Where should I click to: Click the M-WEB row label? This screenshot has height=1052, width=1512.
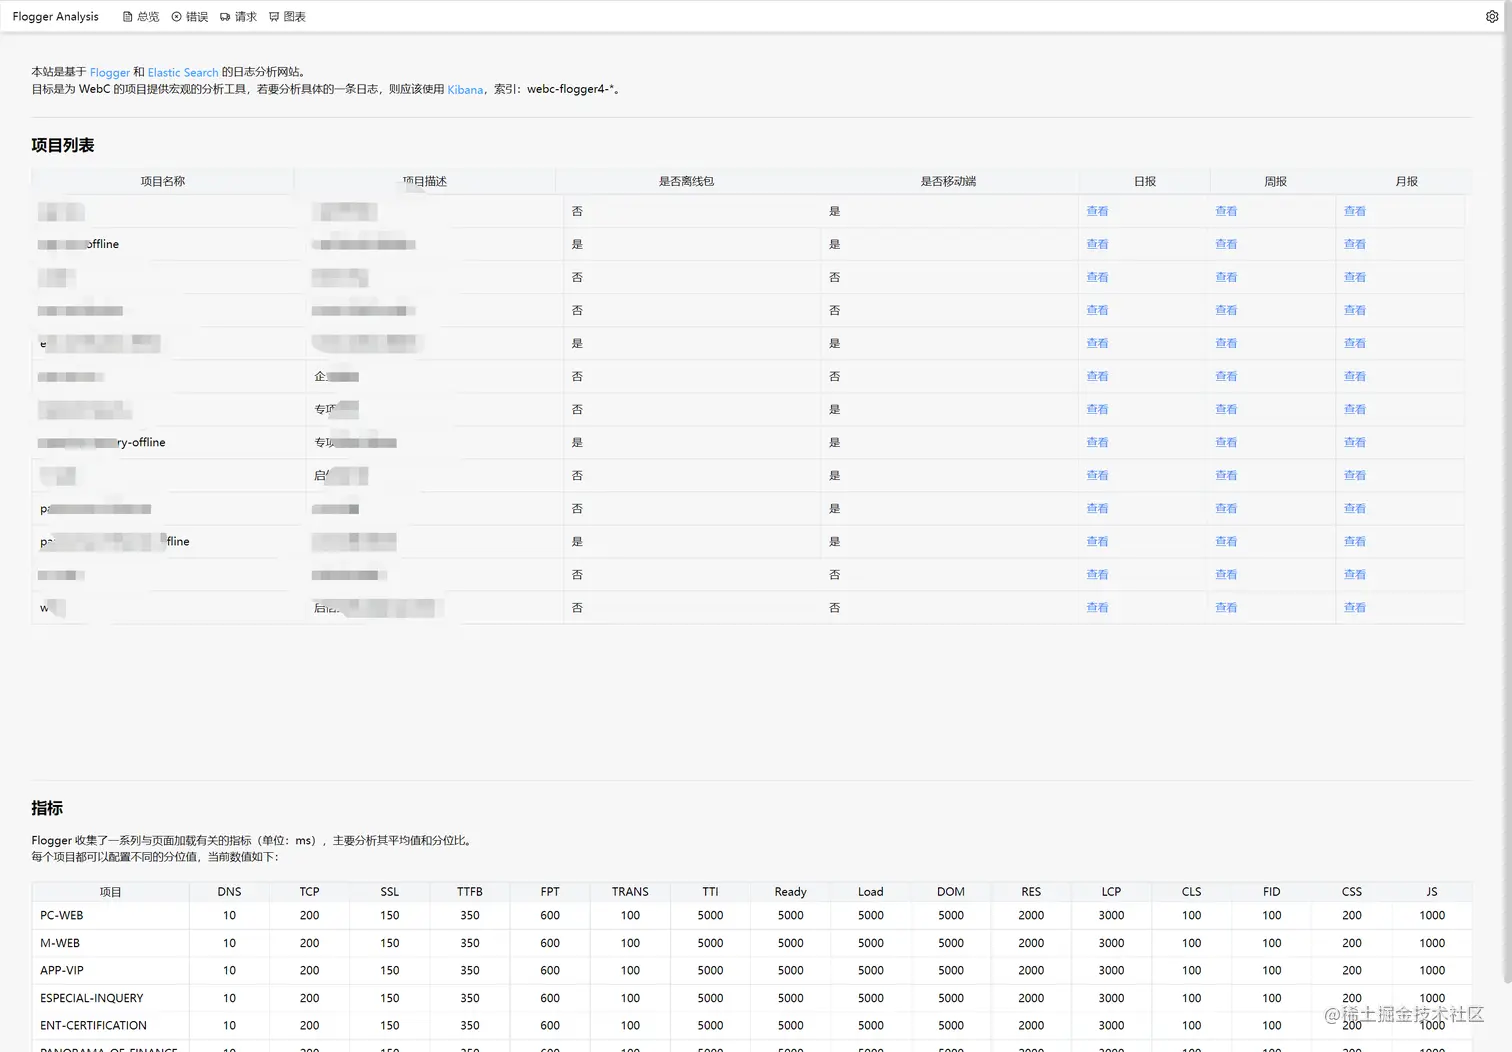[x=60, y=943]
